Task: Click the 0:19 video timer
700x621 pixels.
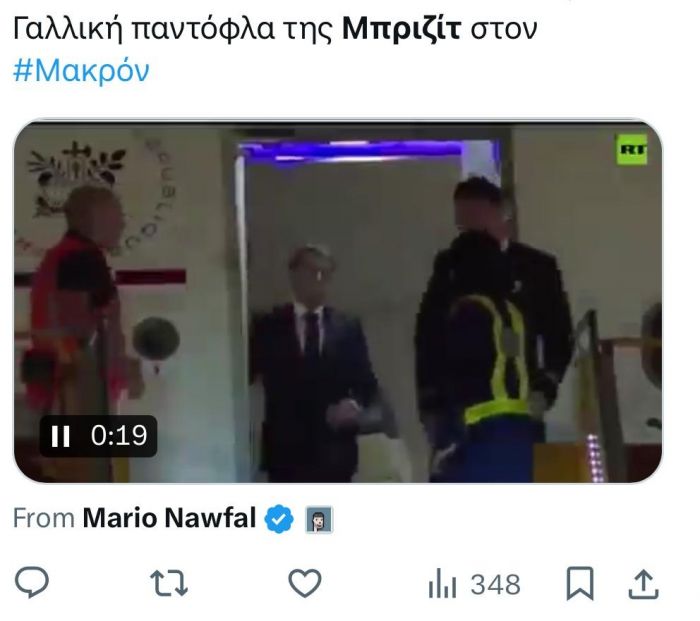Action: click(x=119, y=436)
